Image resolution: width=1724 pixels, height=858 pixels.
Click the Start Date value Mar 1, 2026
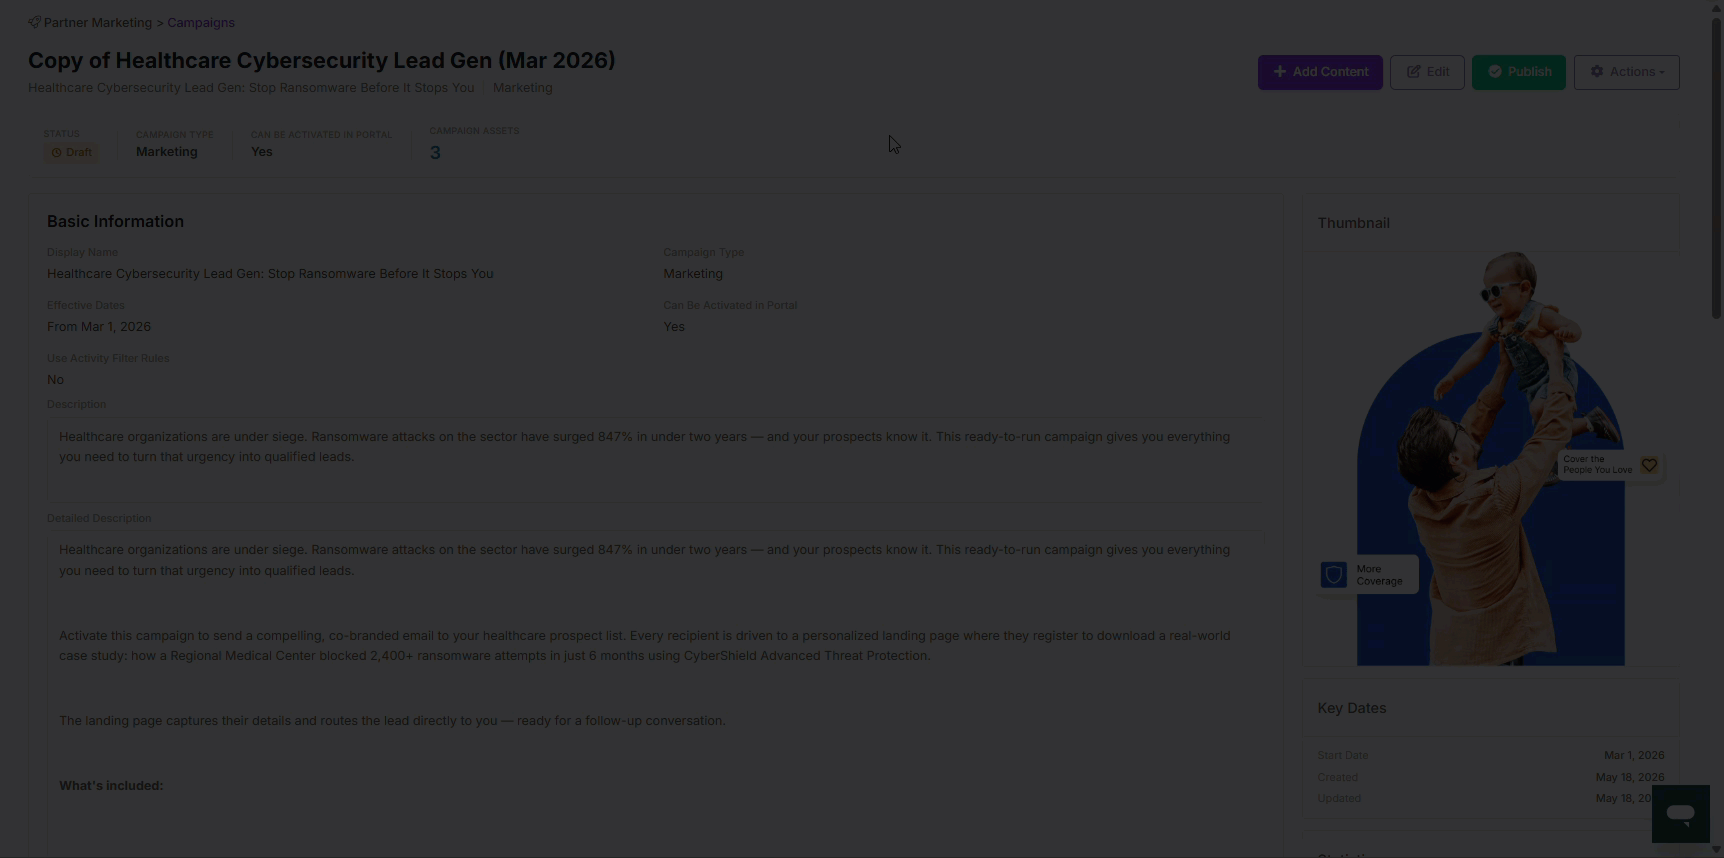coord(1634,755)
